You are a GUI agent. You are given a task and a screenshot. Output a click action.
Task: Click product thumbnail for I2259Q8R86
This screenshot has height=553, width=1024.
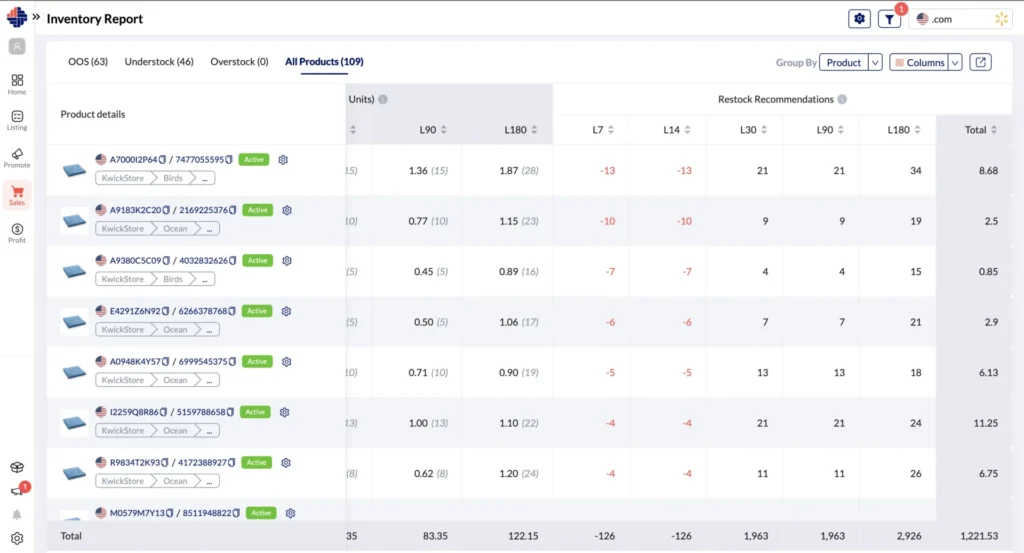pyautogui.click(x=74, y=422)
